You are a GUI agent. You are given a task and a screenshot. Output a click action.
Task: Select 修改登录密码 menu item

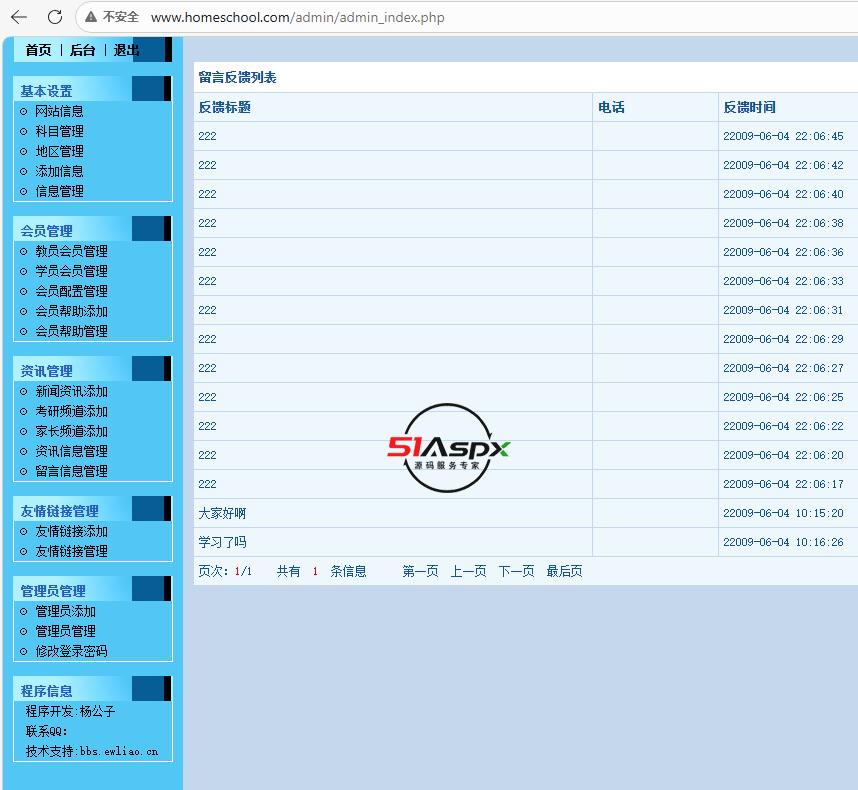71,651
